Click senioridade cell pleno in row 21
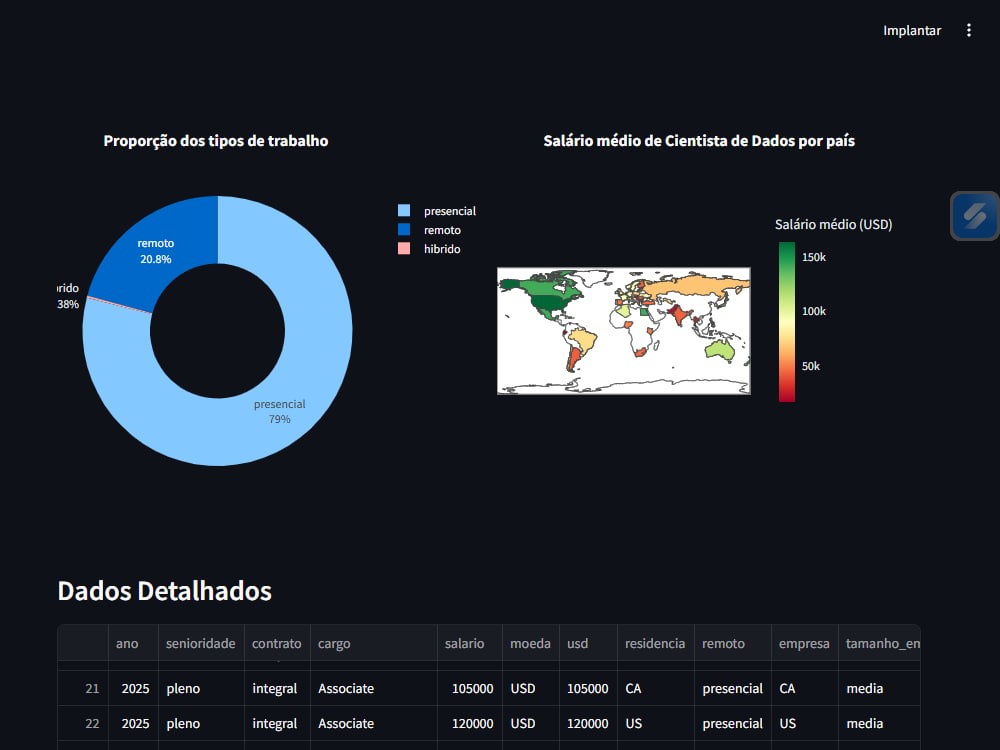1000x750 pixels. [201, 688]
